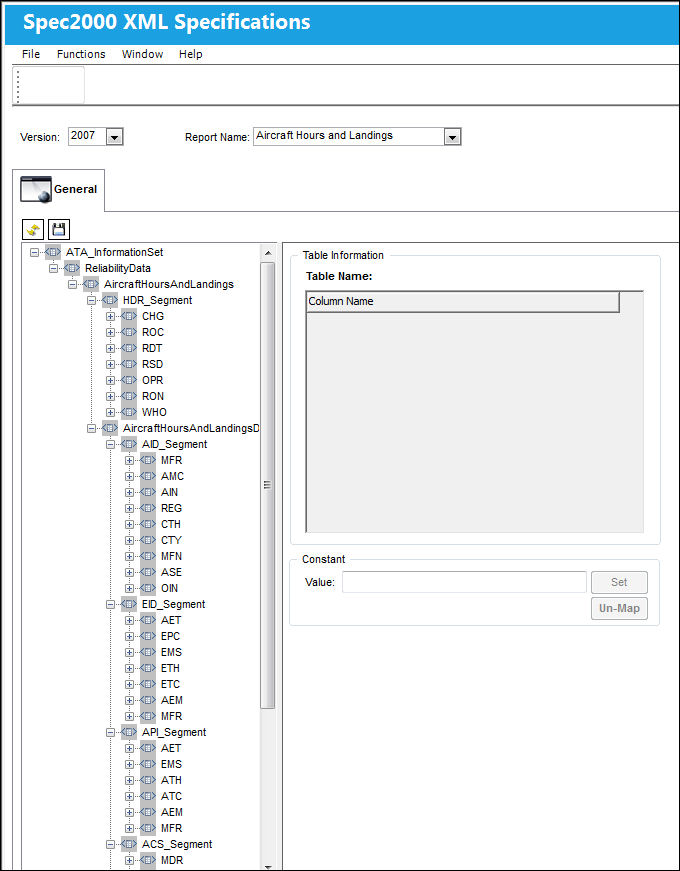Select the ATC tree item
The height and width of the screenshot is (871, 680).
(171, 797)
